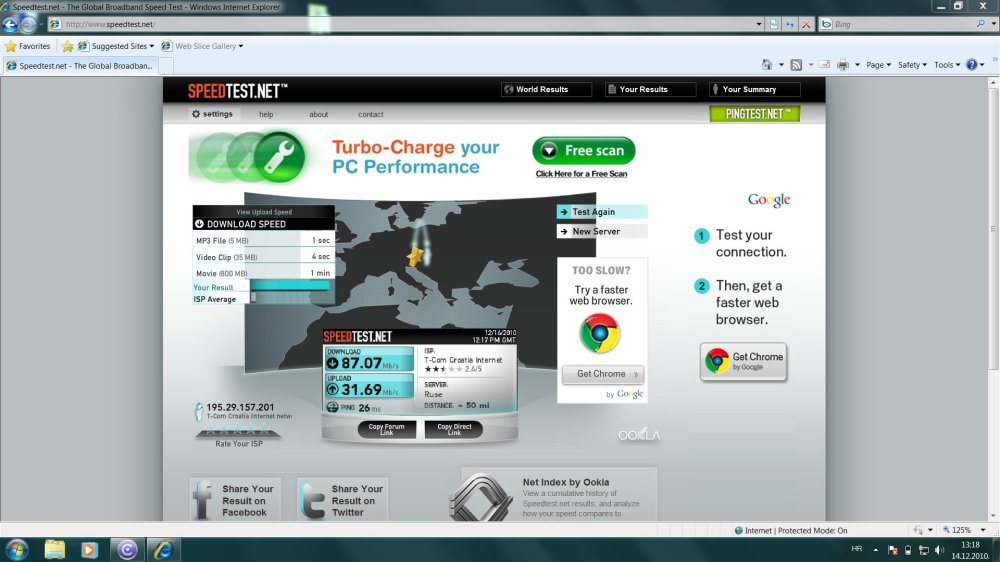Screen dimensions: 1000x562
Task: Open the Favorites star button
Action: pos(27,46)
